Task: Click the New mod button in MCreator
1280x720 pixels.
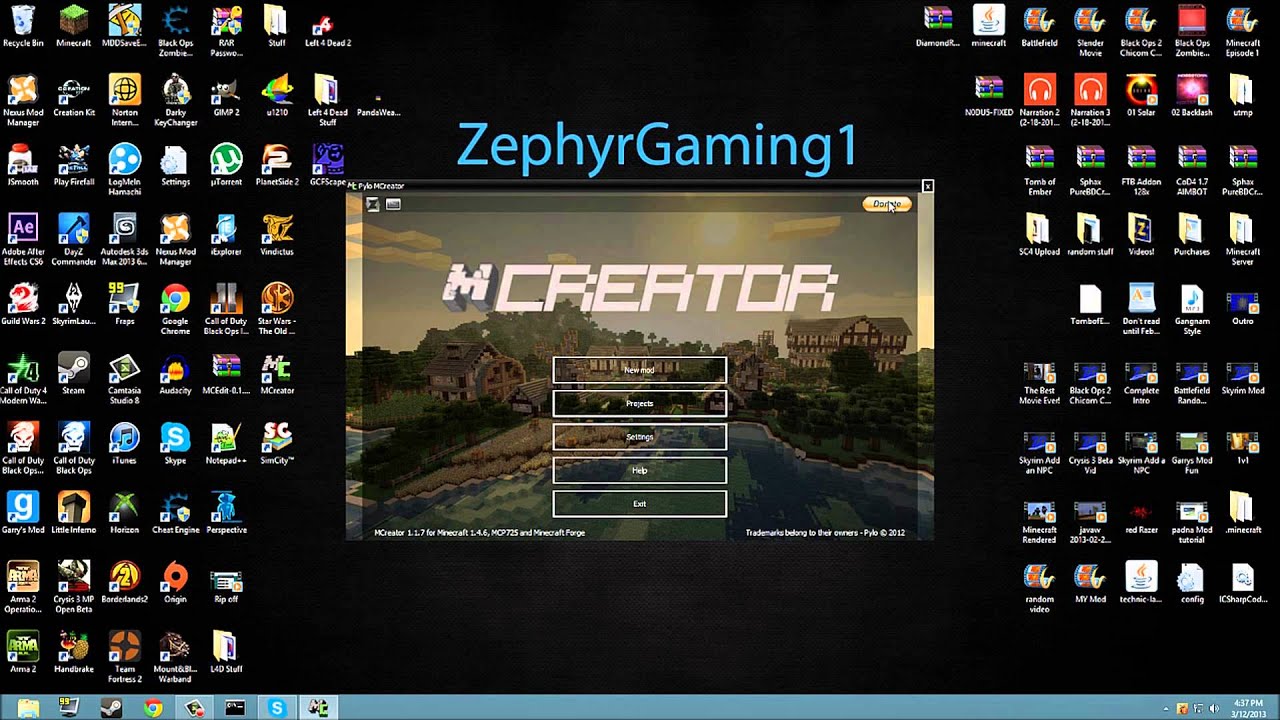Action: 640,370
